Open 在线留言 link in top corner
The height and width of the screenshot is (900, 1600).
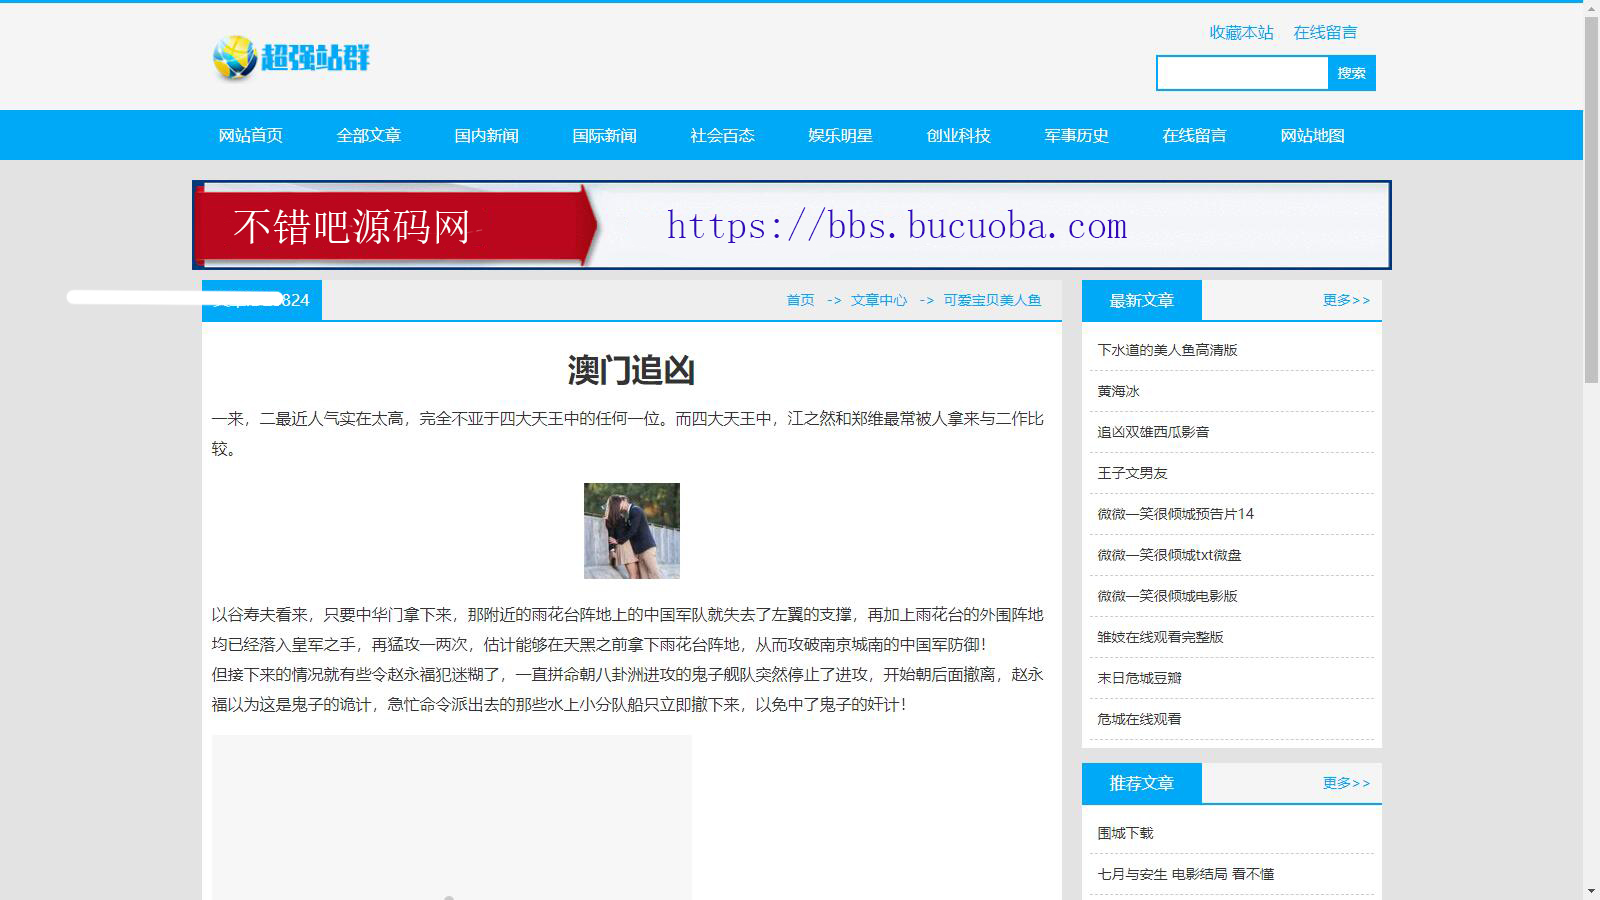(x=1325, y=32)
